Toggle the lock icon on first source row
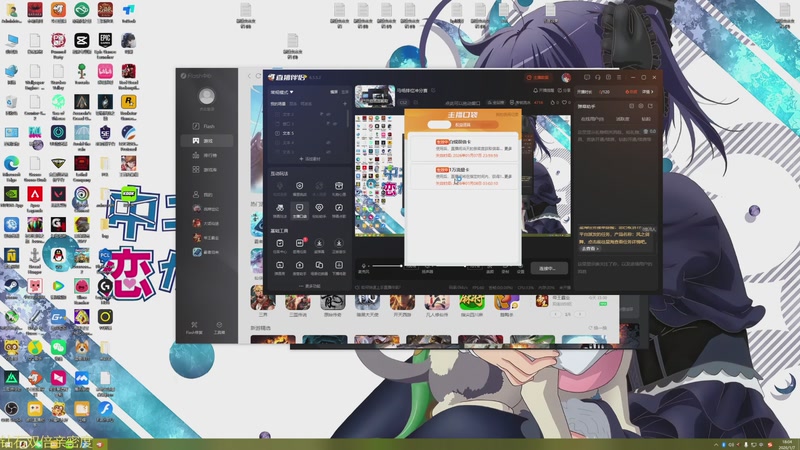The height and width of the screenshot is (450, 800). point(321,114)
